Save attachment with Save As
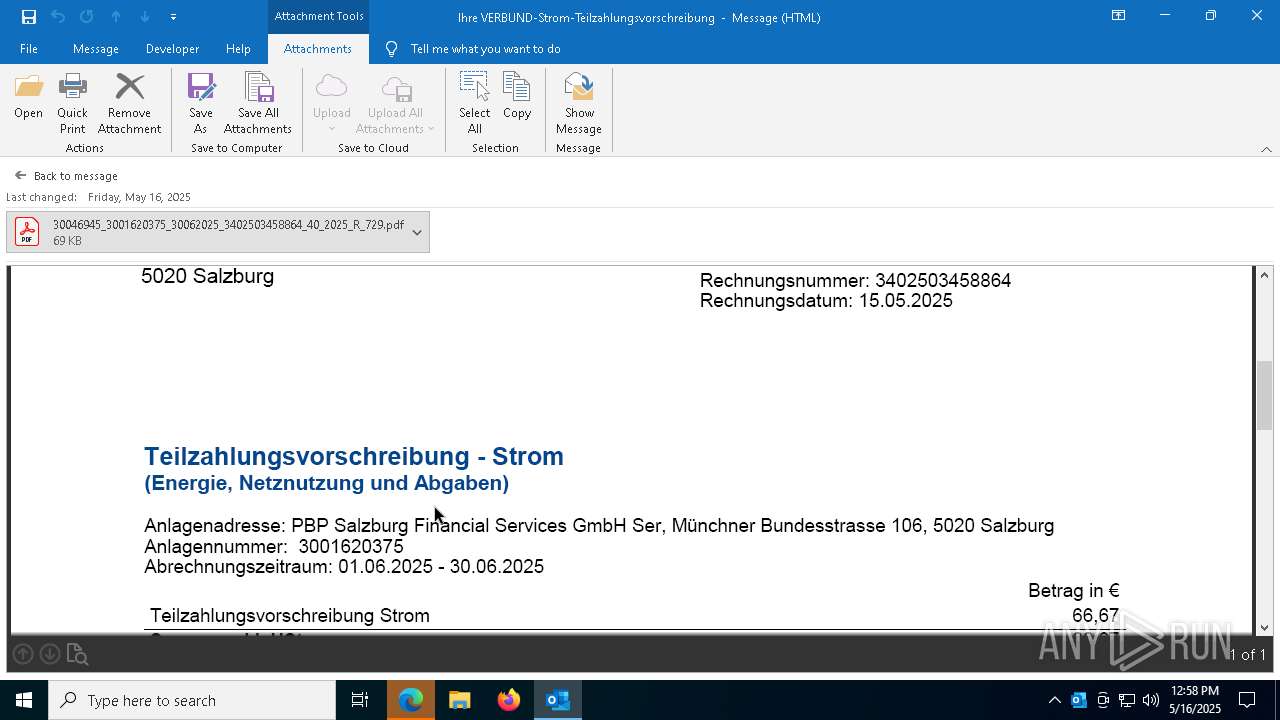 [x=200, y=104]
